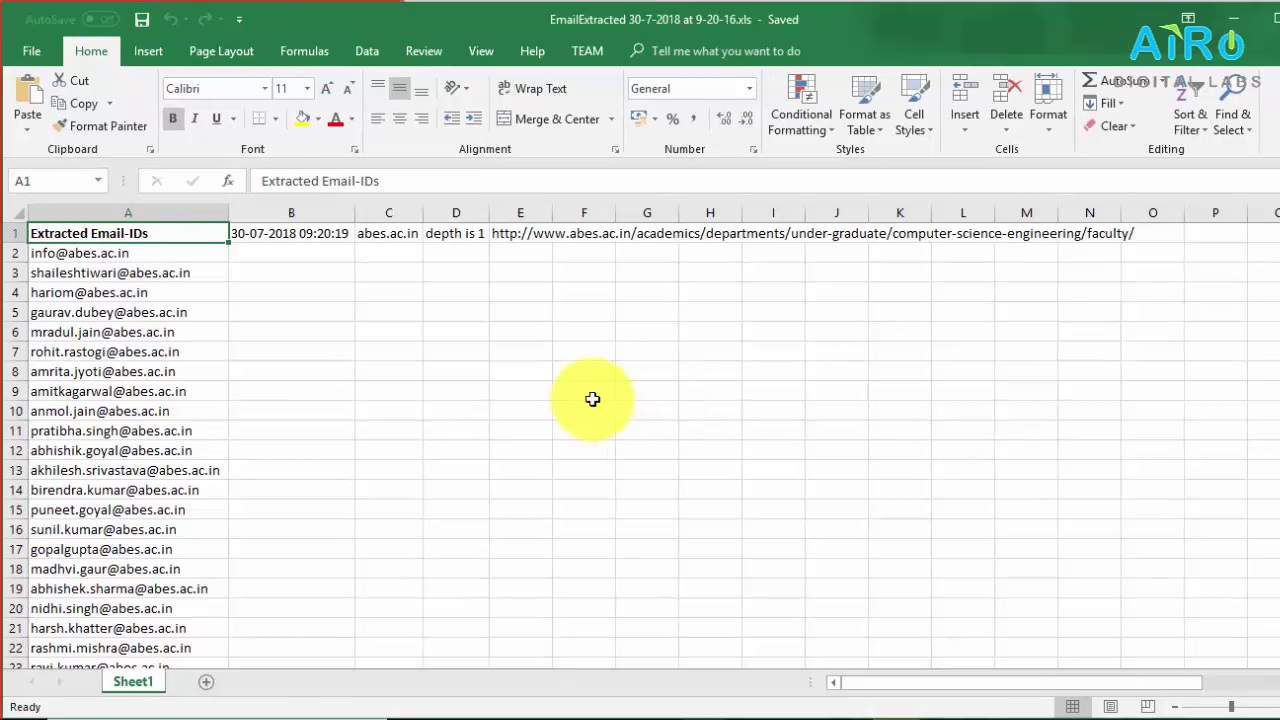Toggle the AutoSave switch
The image size is (1280, 720).
point(98,19)
